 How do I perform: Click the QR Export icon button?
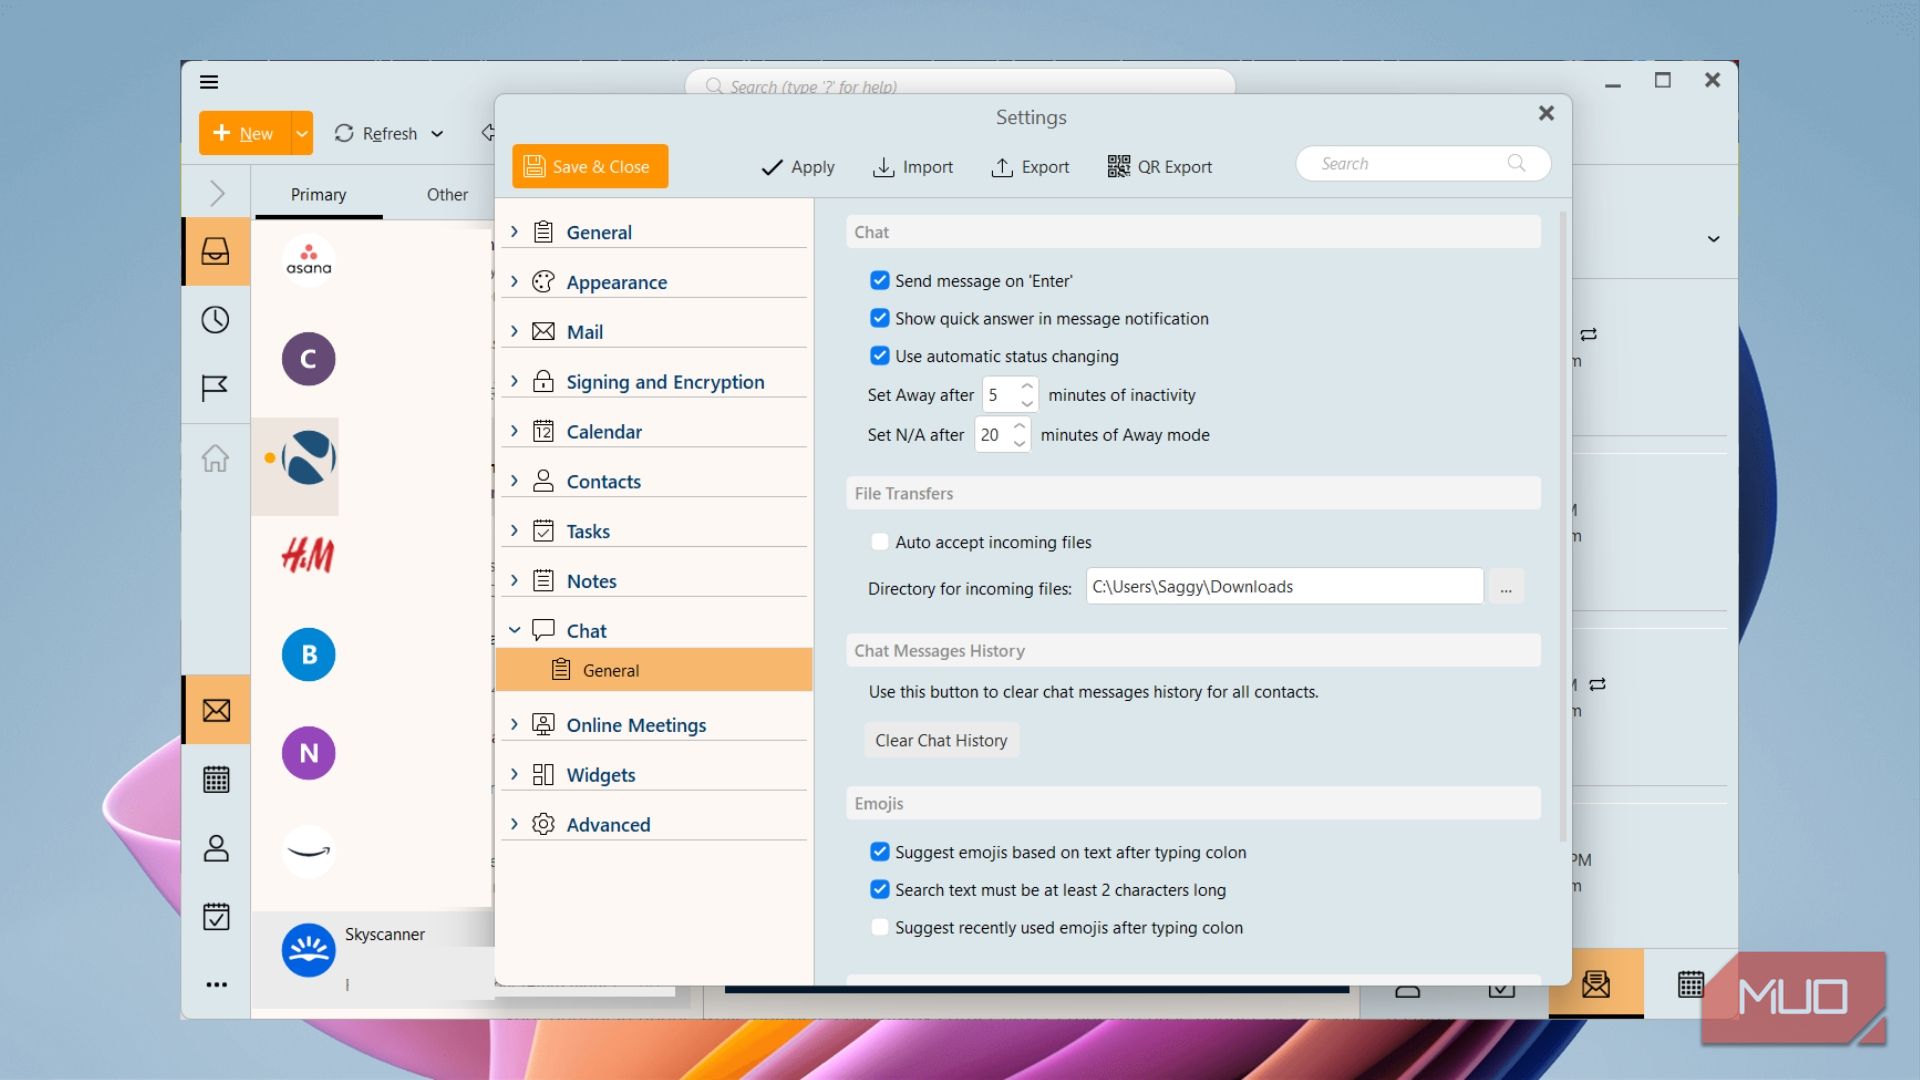tap(1159, 167)
